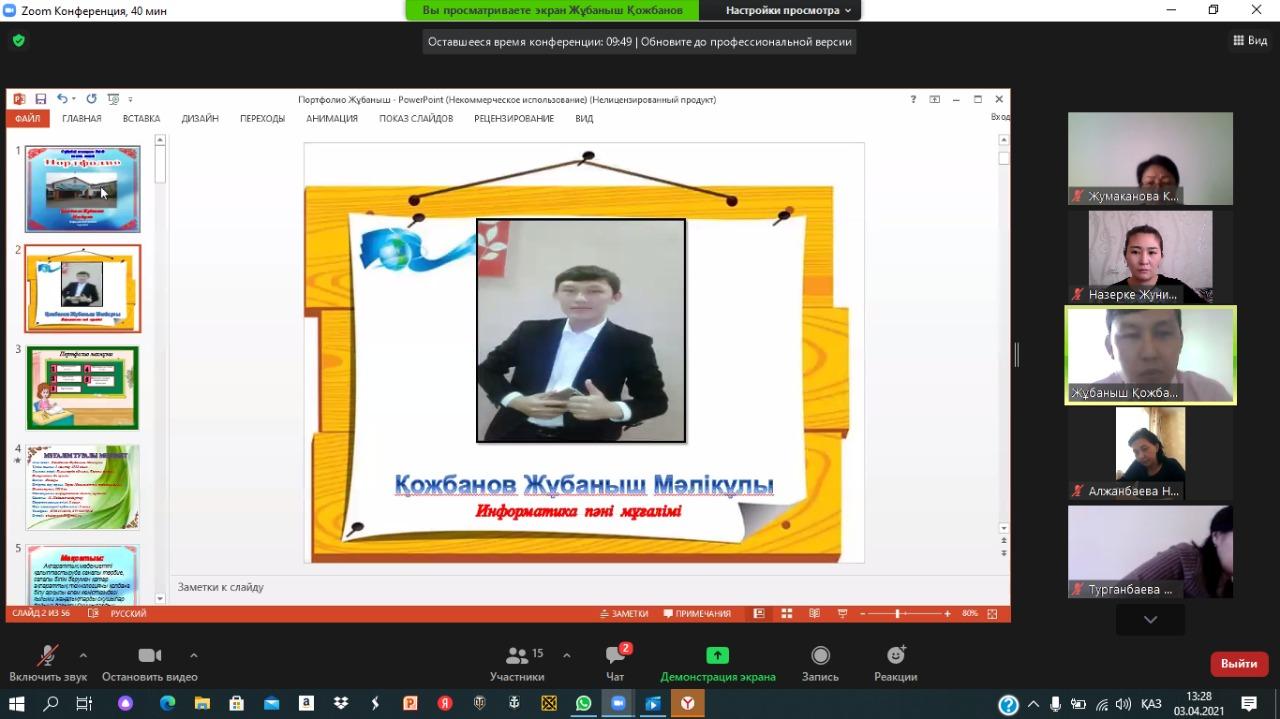Click the Windows Start button
1280x719 pixels.
[x=17, y=704]
